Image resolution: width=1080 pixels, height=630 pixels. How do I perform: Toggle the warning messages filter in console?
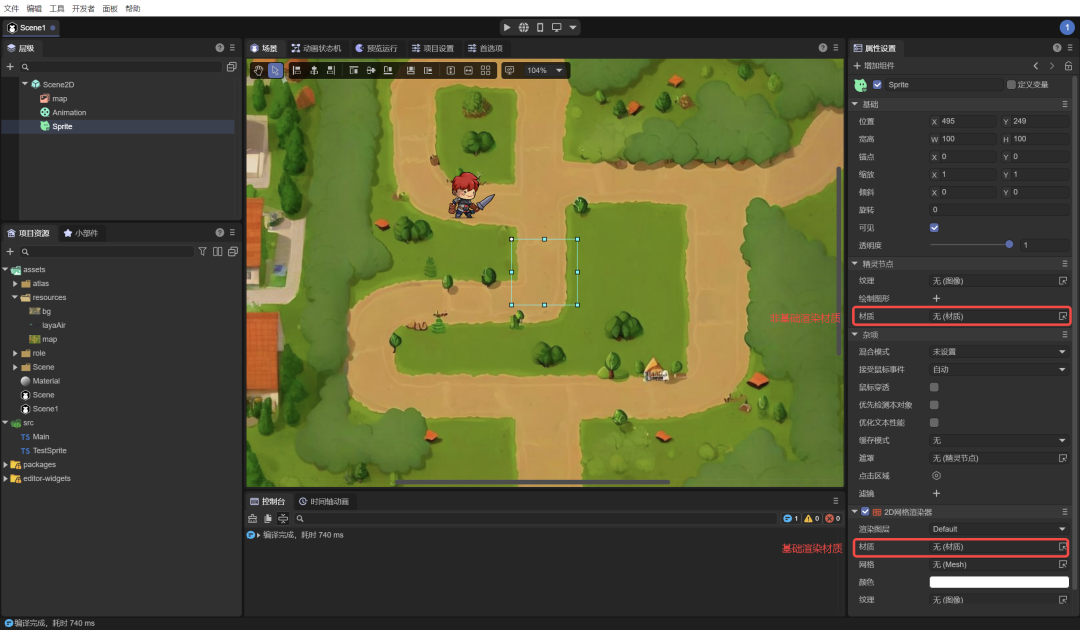coord(812,518)
